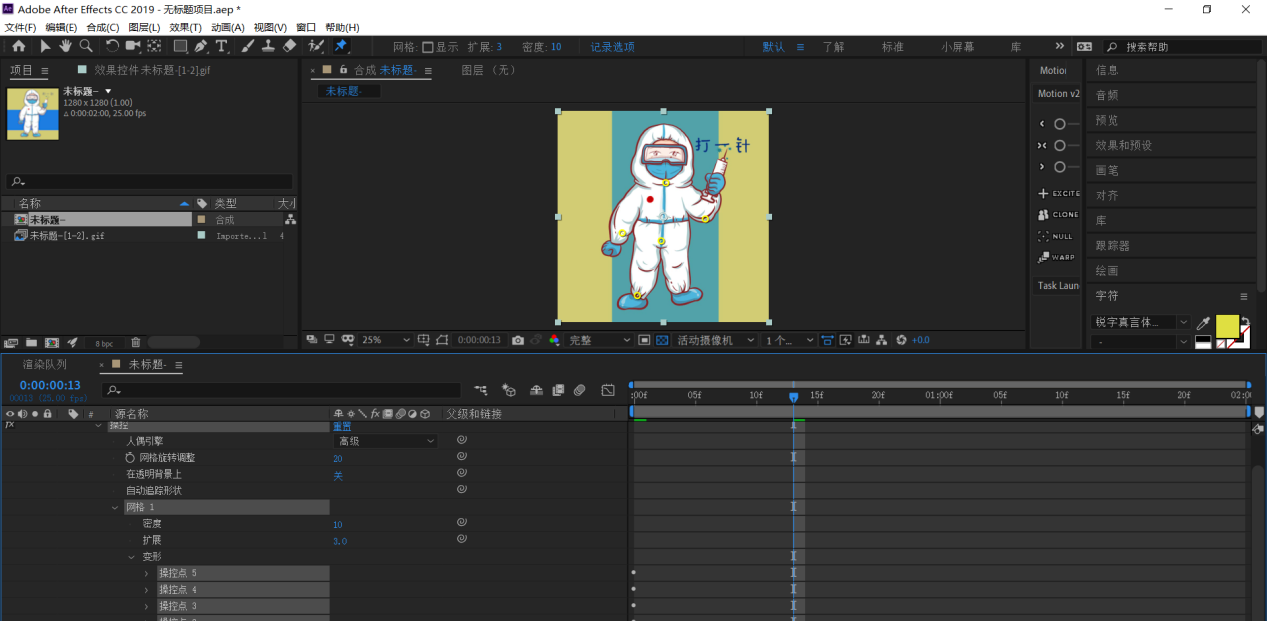Expand 操控点 4

(x=147, y=590)
